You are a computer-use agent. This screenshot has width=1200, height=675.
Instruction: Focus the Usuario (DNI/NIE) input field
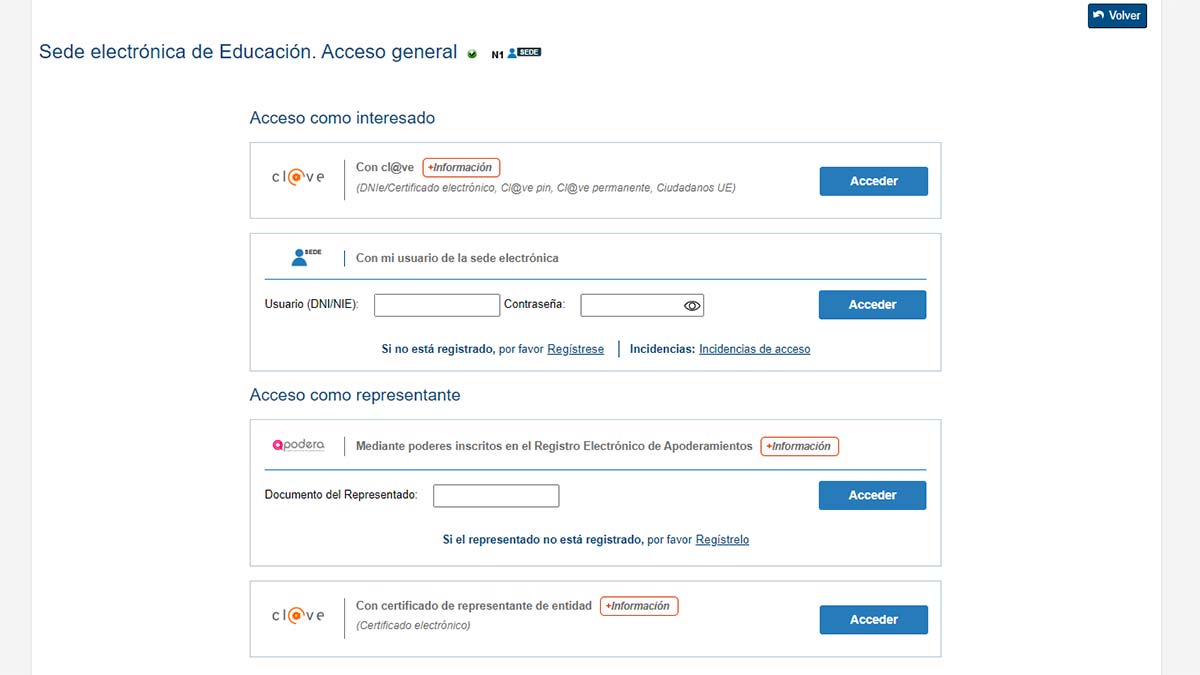[x=436, y=305]
